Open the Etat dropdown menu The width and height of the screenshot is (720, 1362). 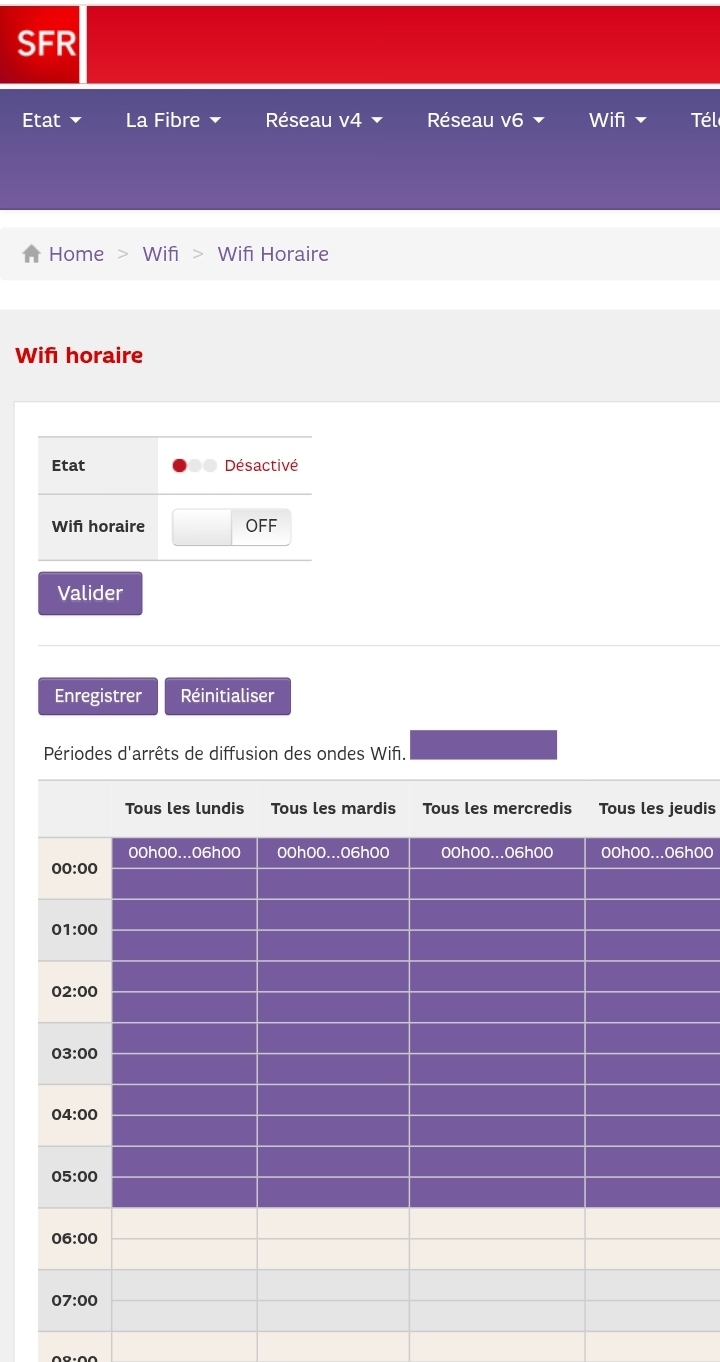pyautogui.click(x=51, y=120)
